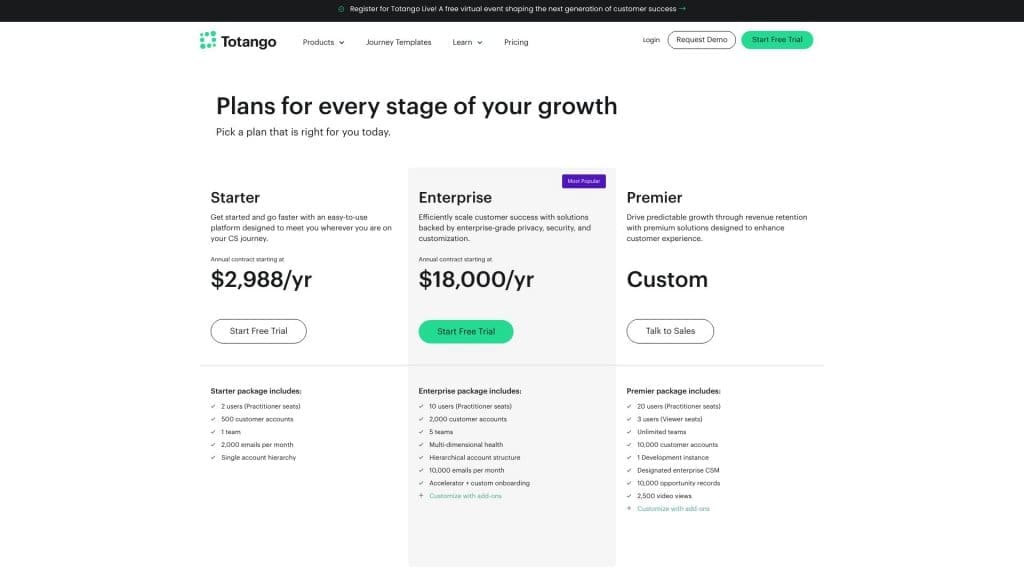Click the plus icon in Enterprise add-ons
1024x576 pixels.
[x=421, y=496]
